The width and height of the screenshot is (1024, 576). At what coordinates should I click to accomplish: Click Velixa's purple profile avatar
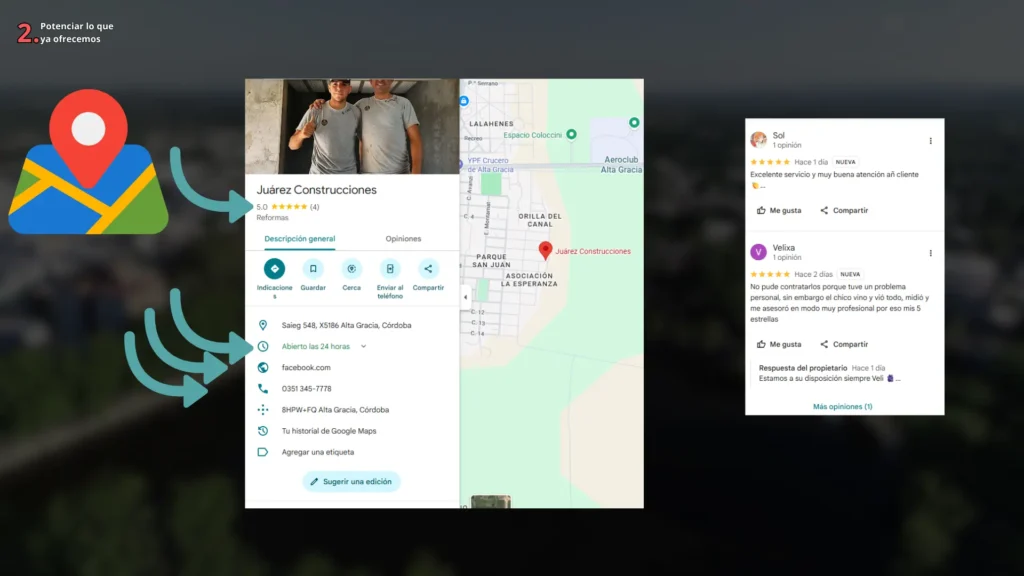(758, 251)
